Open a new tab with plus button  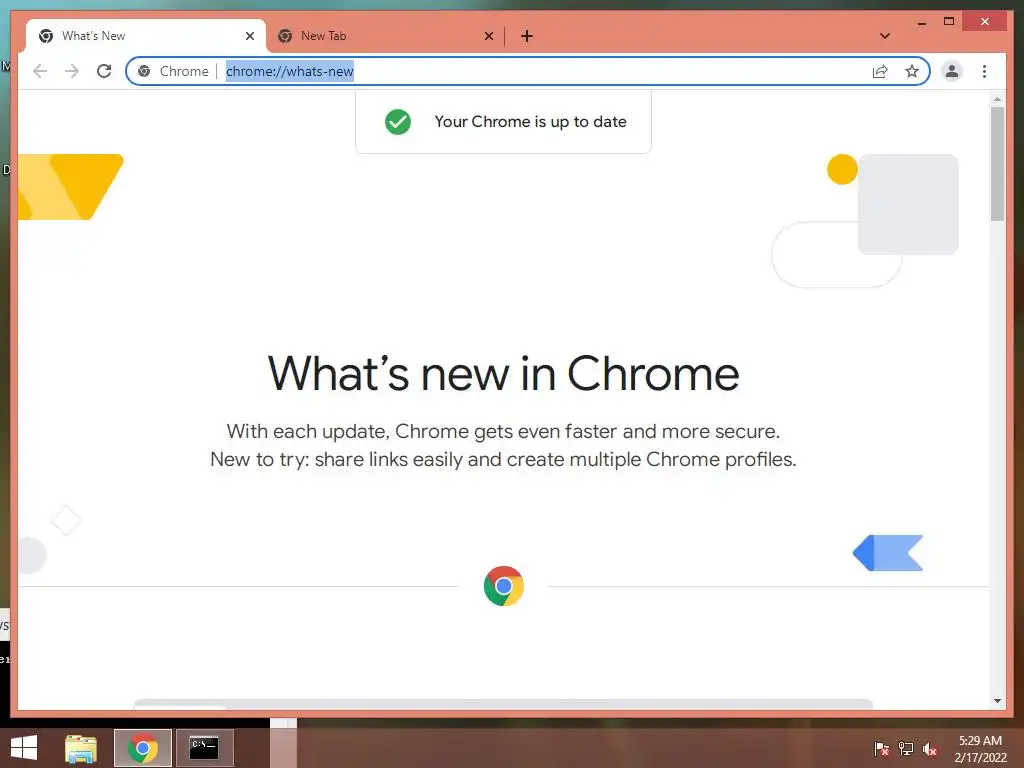coord(527,36)
